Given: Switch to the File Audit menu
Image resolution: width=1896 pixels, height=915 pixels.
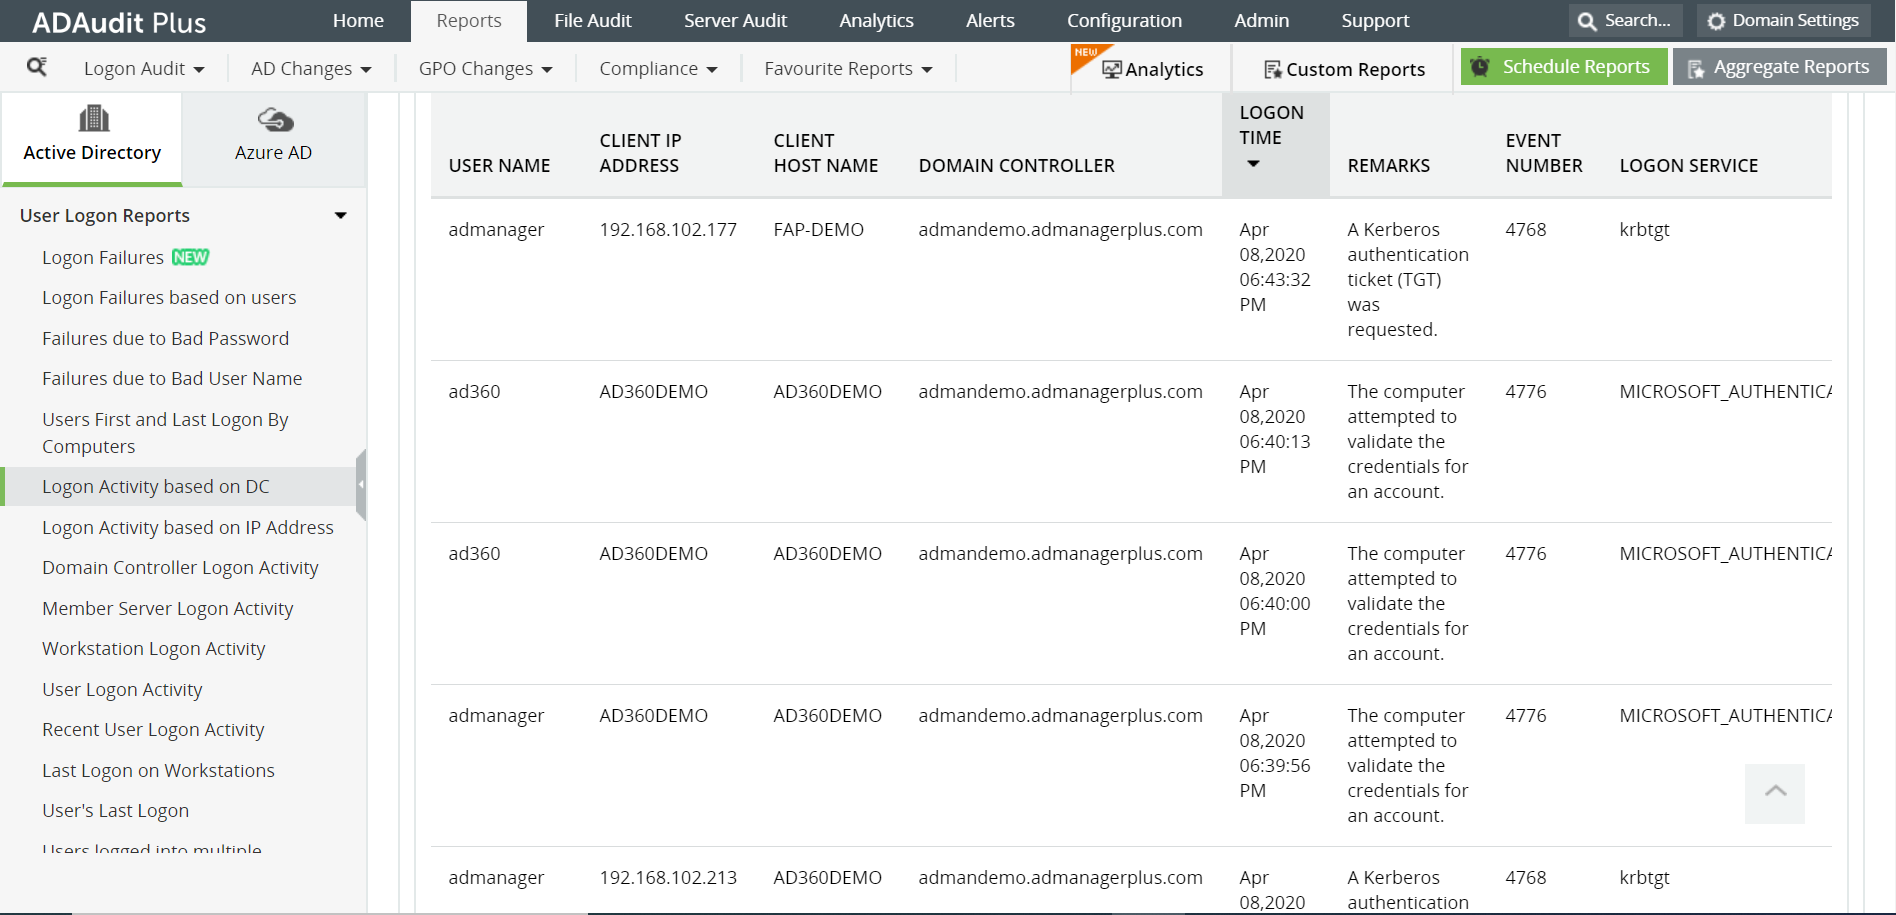Looking at the screenshot, I should [593, 20].
